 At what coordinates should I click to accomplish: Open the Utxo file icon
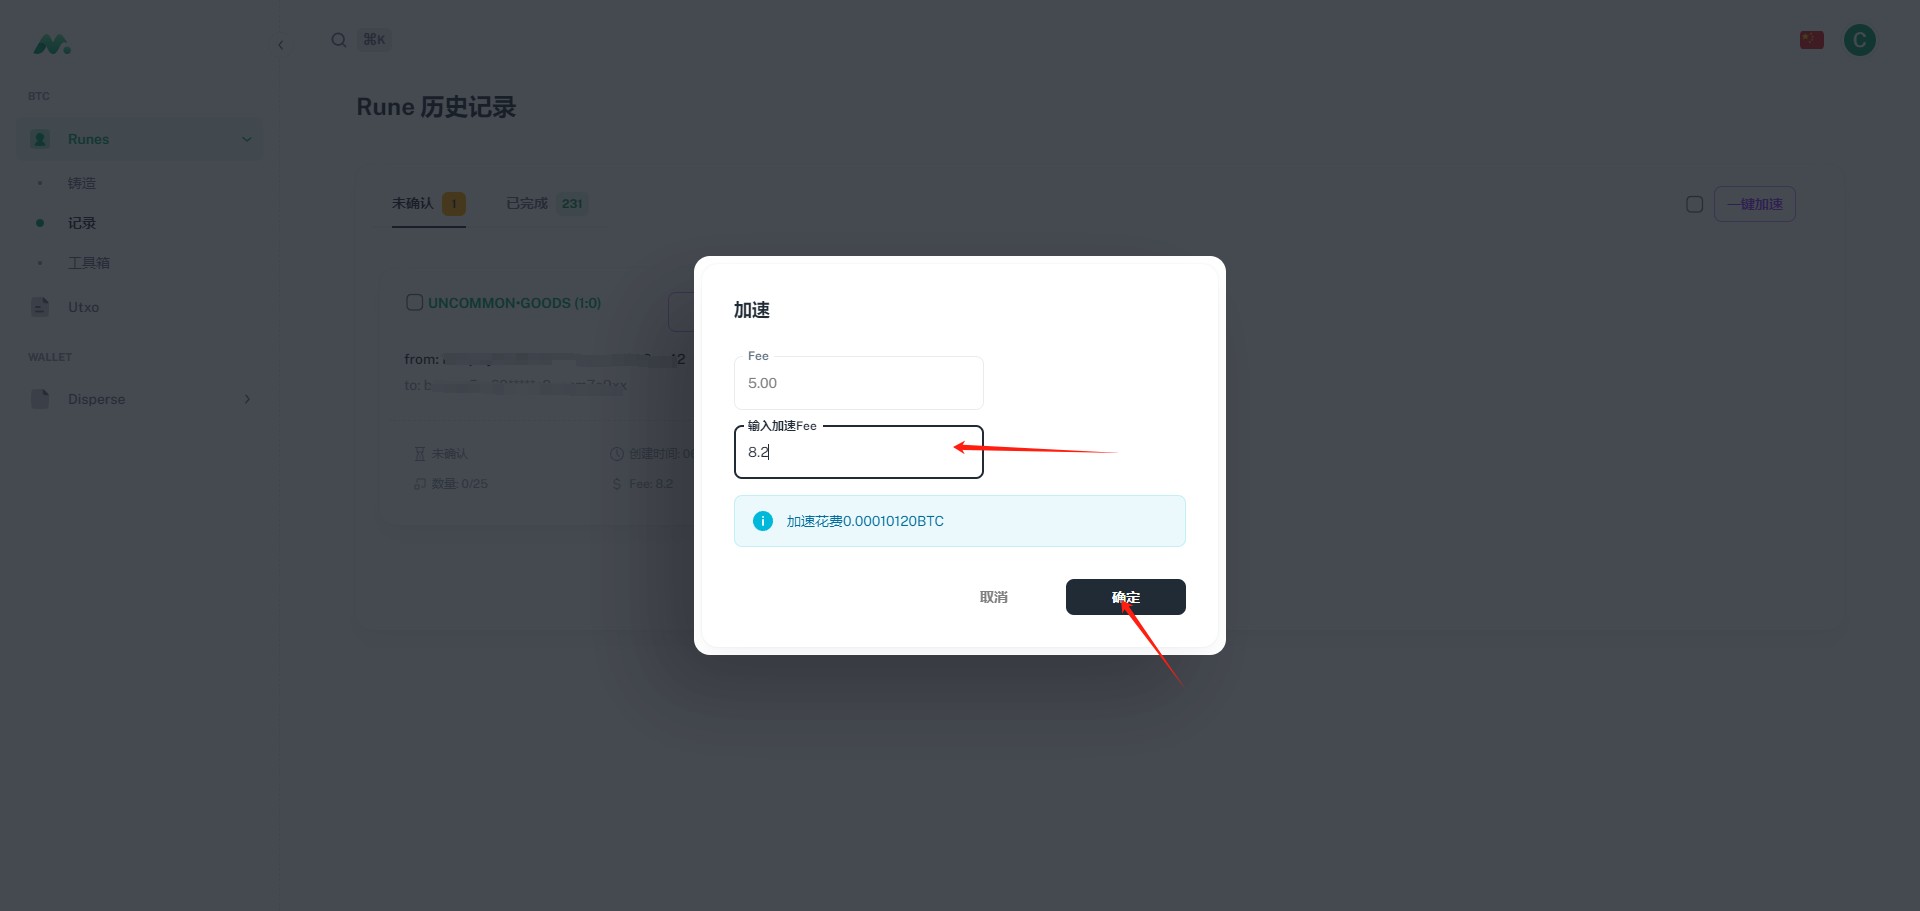pos(40,307)
